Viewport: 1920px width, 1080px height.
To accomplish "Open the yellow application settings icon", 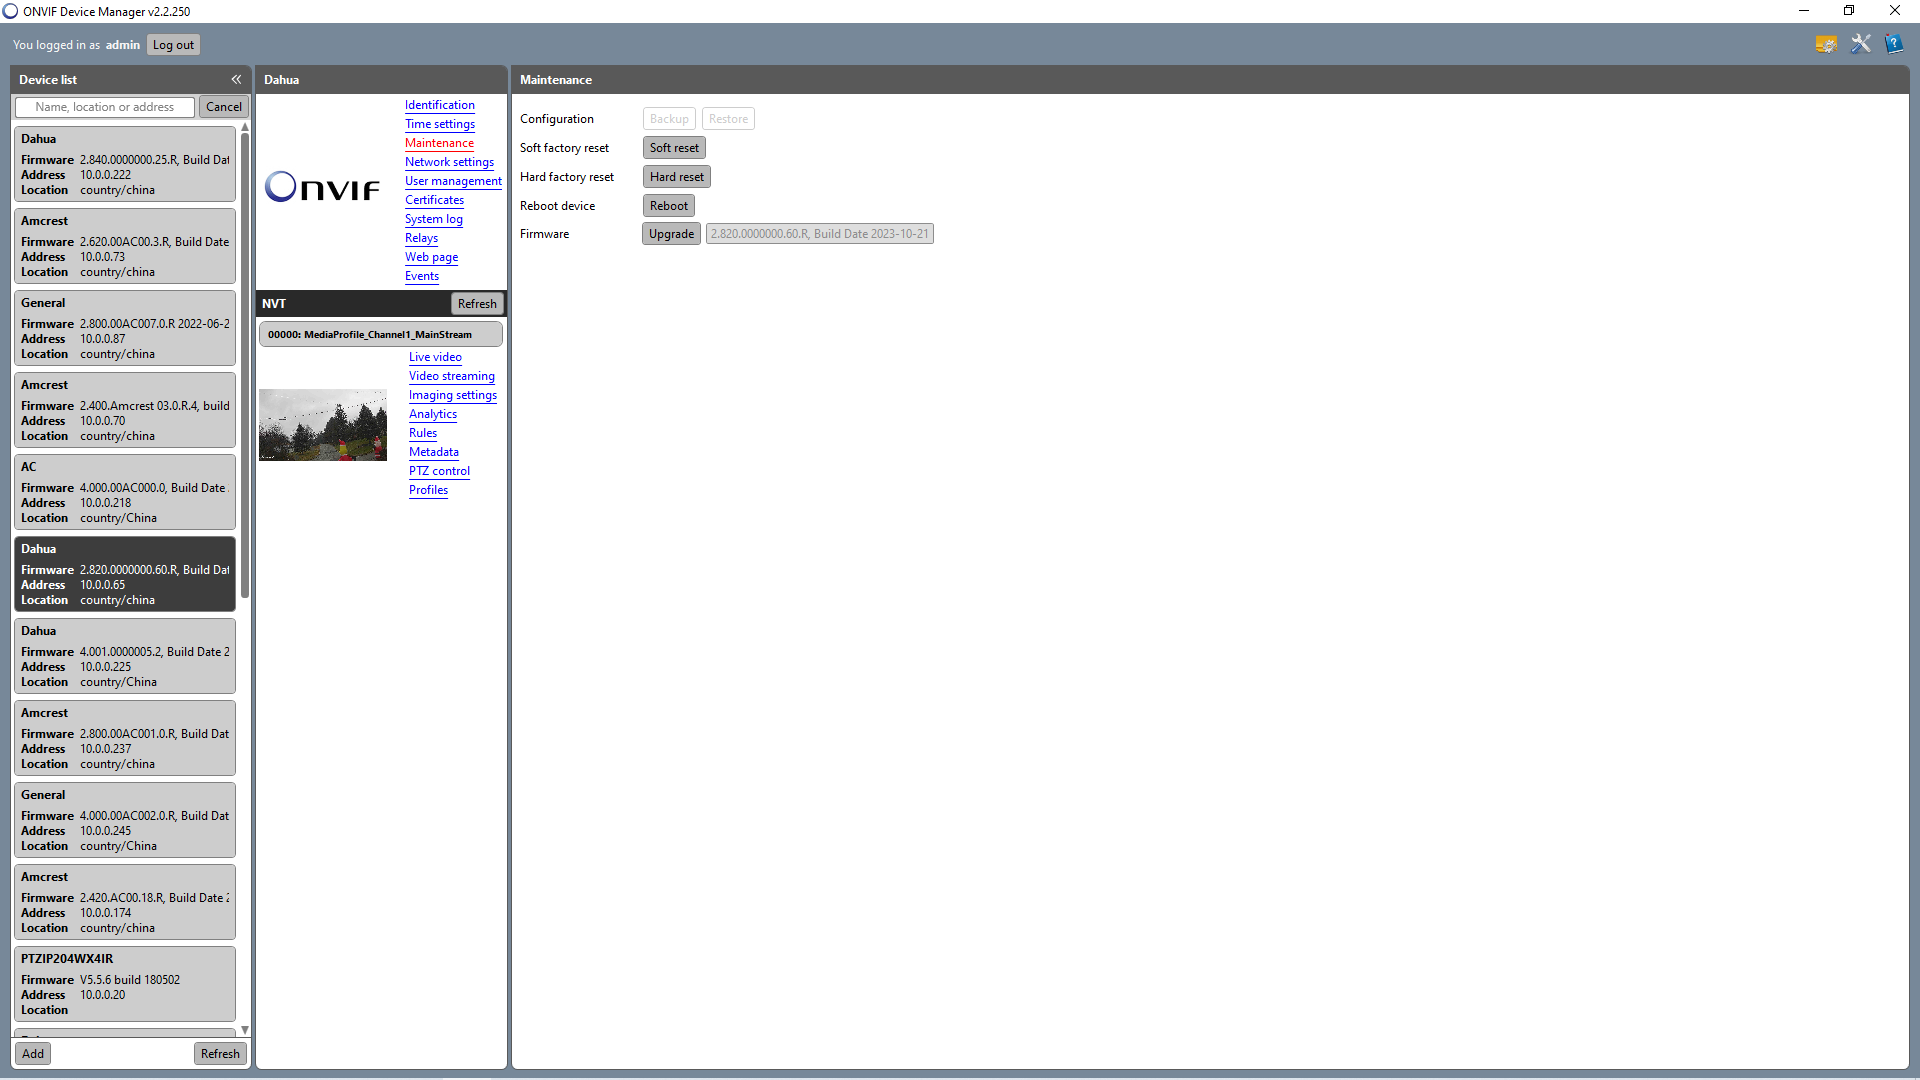I will point(1826,44).
